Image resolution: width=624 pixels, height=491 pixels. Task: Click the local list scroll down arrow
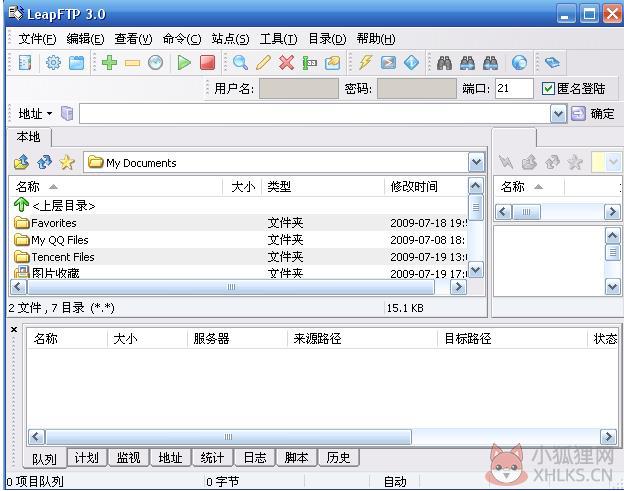coord(476,270)
